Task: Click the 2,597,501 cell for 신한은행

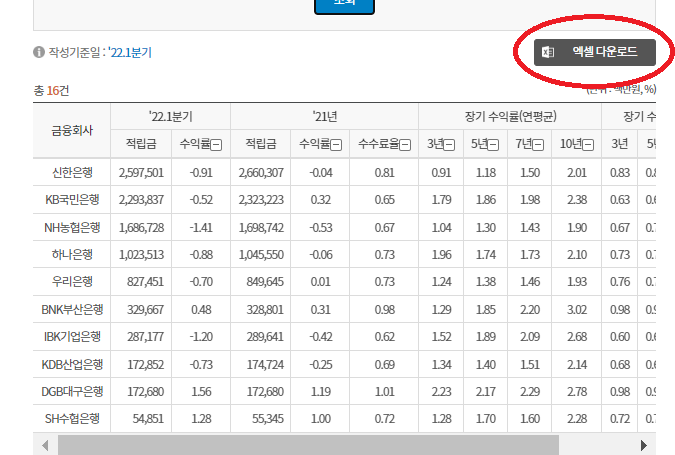Action: [x=141, y=173]
